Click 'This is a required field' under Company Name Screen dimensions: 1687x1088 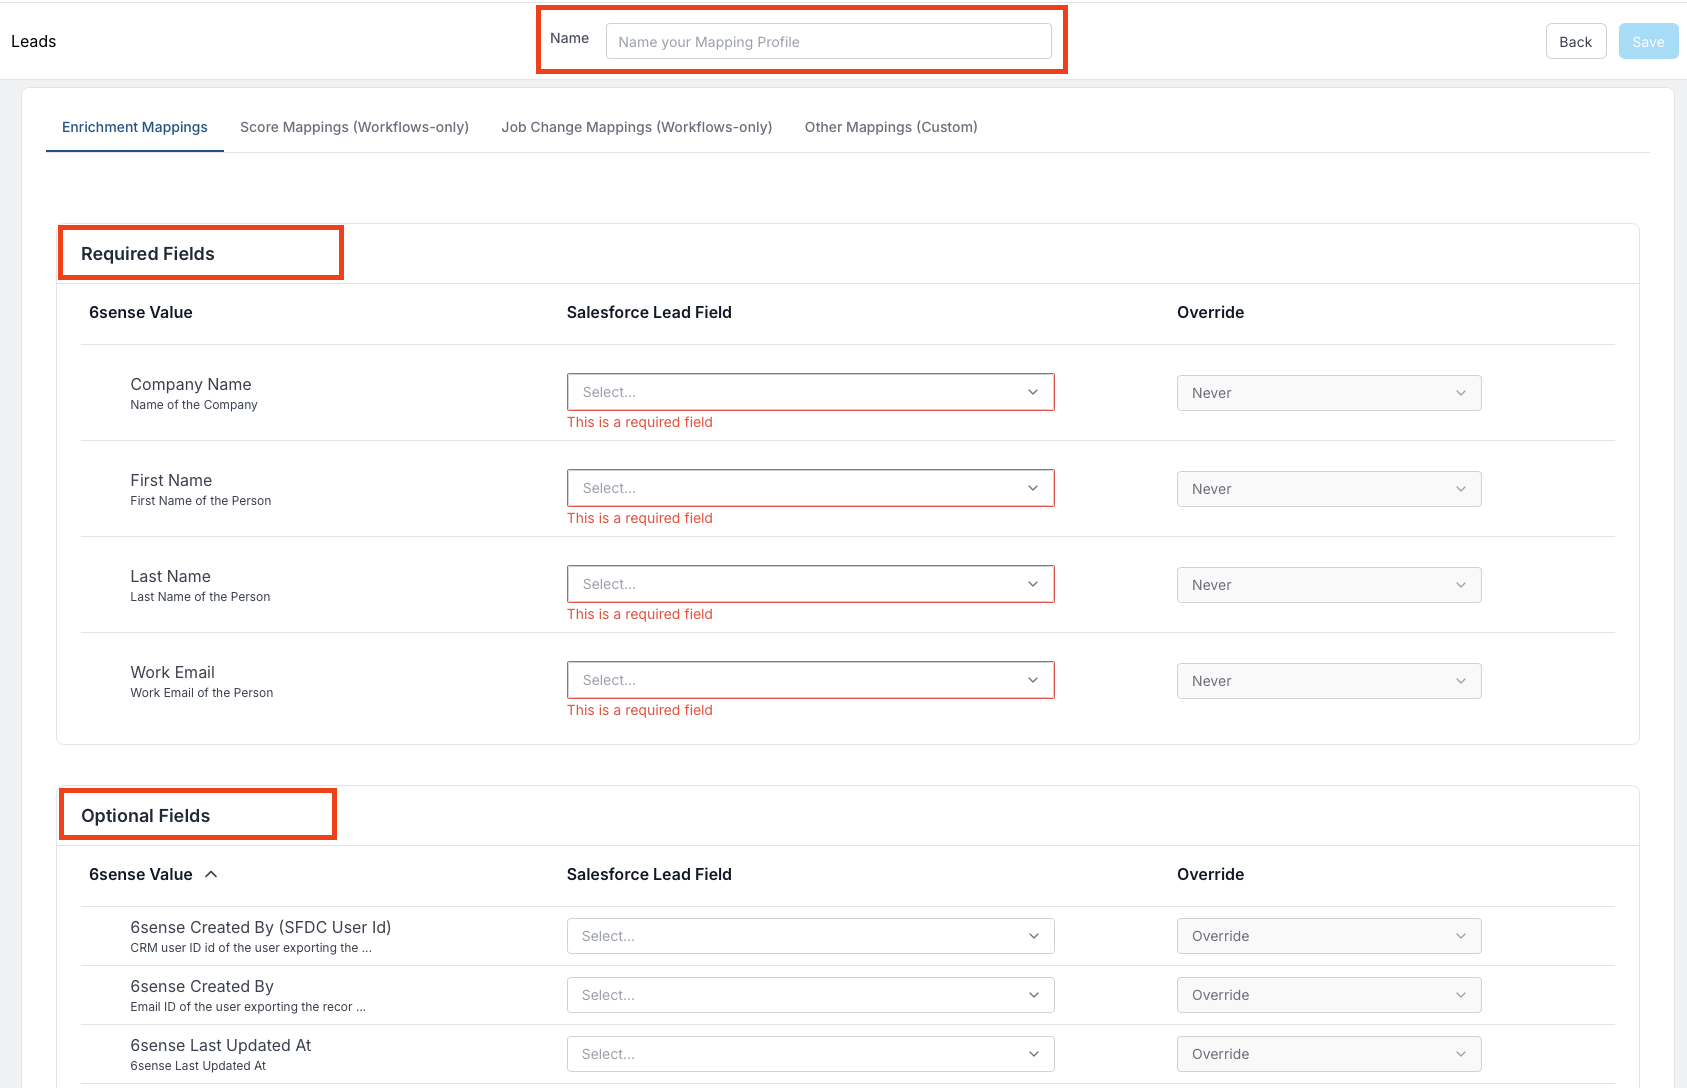(640, 422)
